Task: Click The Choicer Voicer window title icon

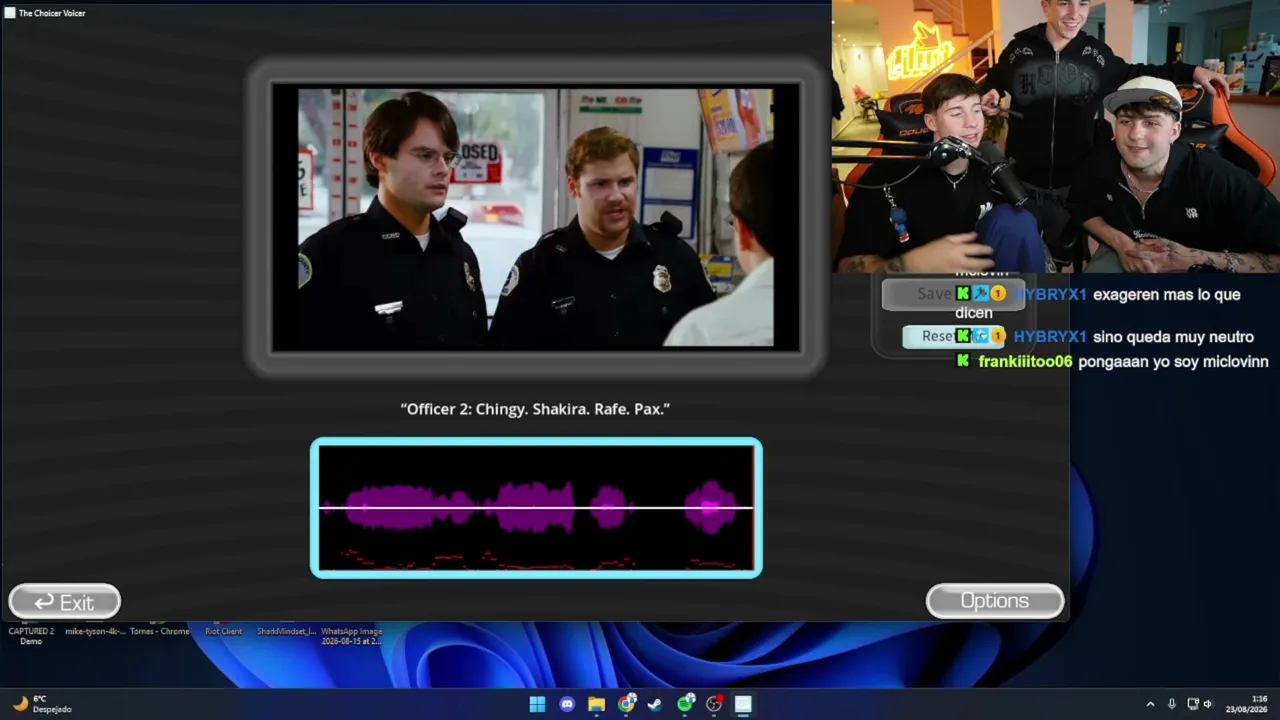Action: click(x=10, y=13)
